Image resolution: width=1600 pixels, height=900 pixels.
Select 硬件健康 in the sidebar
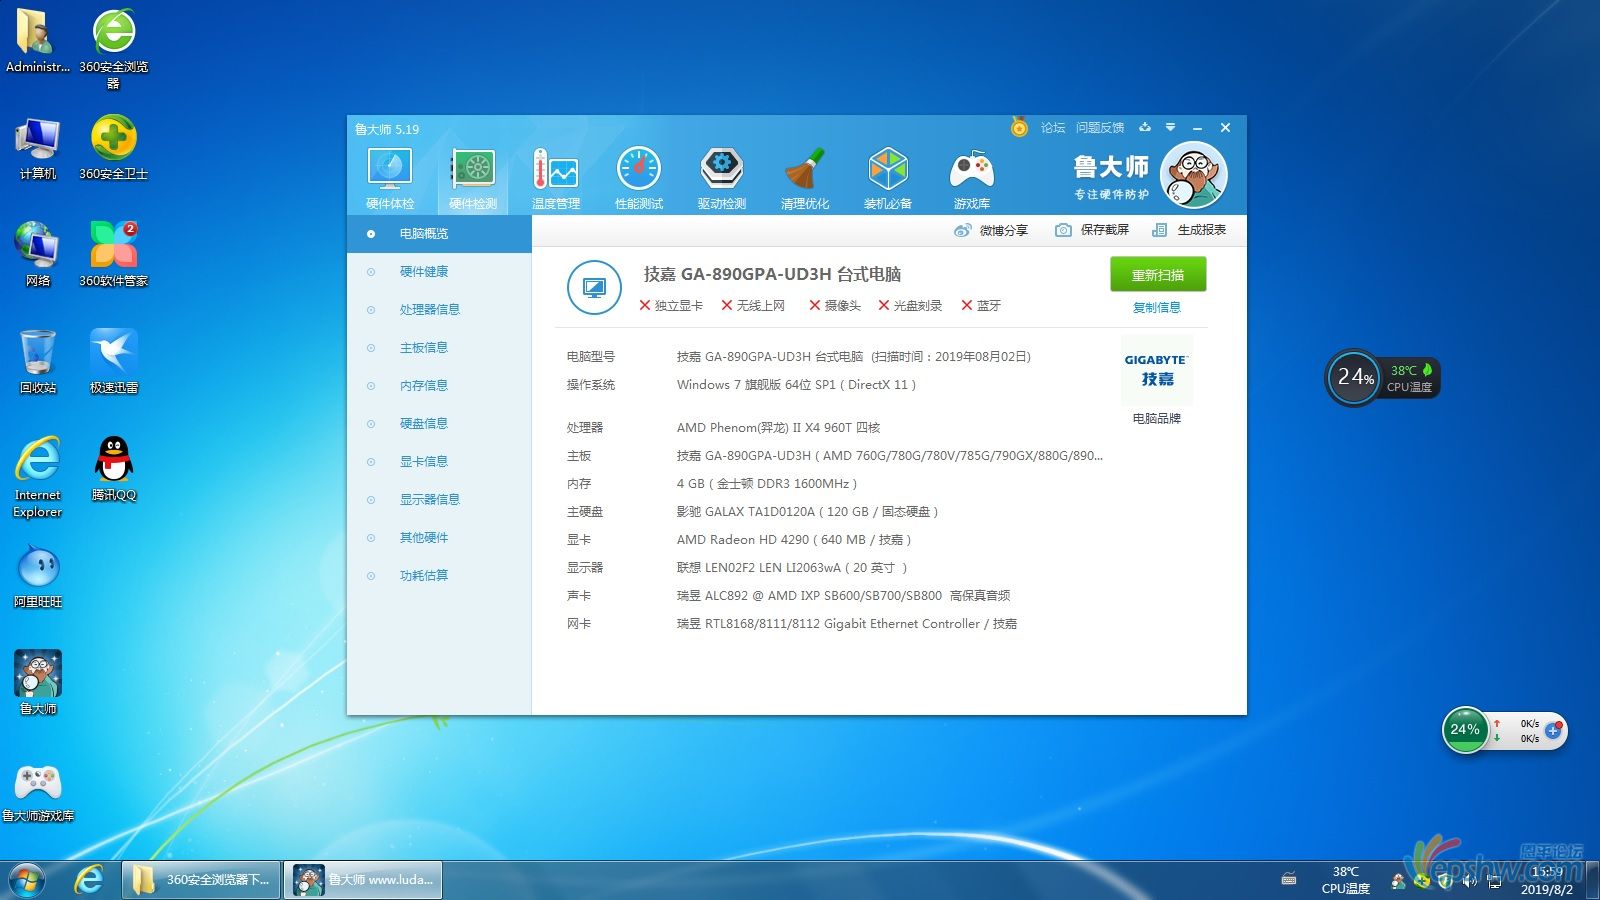click(439, 272)
